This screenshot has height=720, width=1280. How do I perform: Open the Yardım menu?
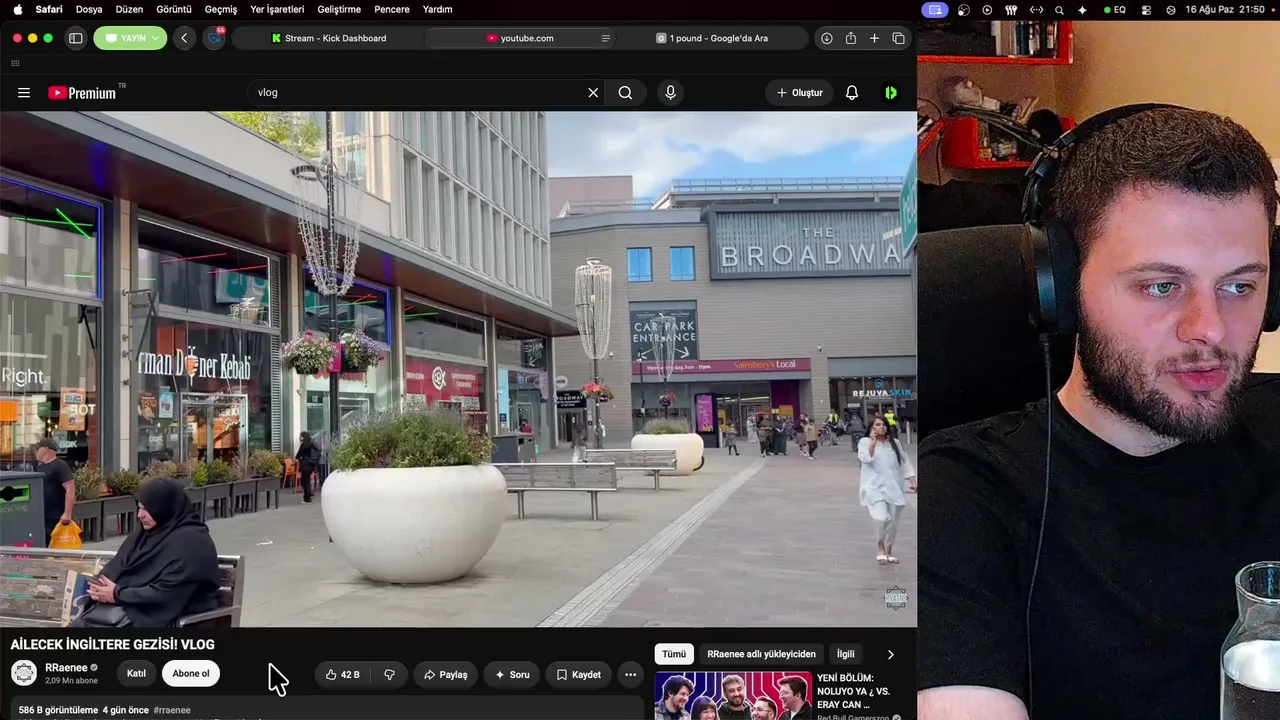[437, 9]
